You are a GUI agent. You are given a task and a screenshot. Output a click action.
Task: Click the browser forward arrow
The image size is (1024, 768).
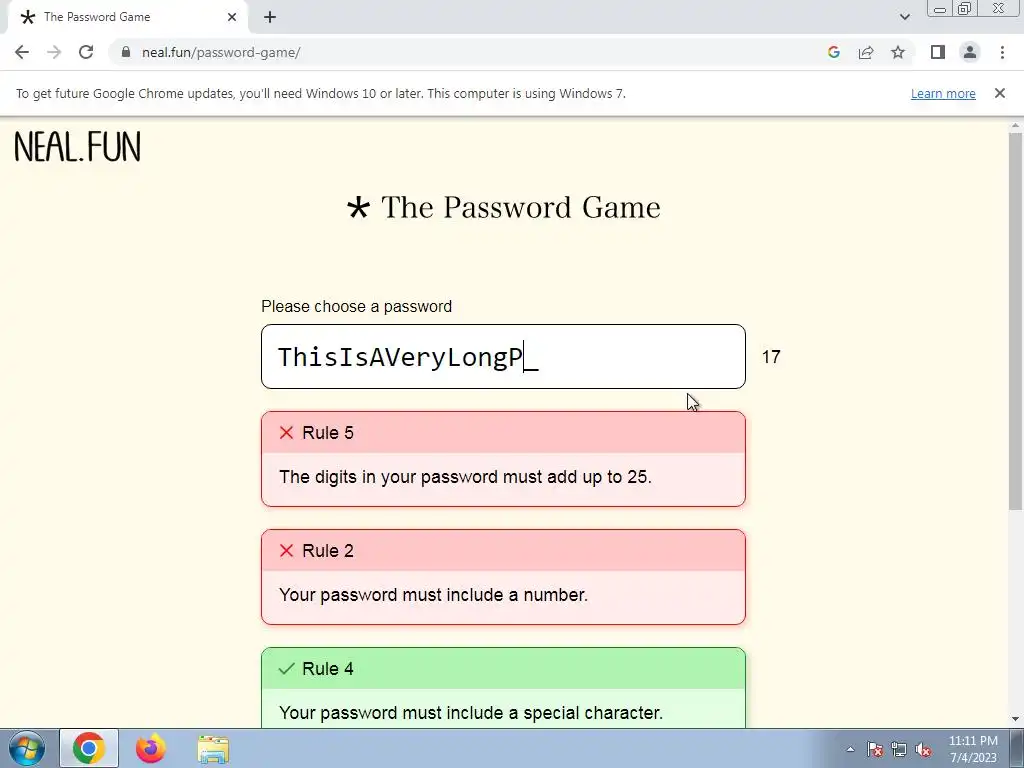pyautogui.click(x=54, y=52)
